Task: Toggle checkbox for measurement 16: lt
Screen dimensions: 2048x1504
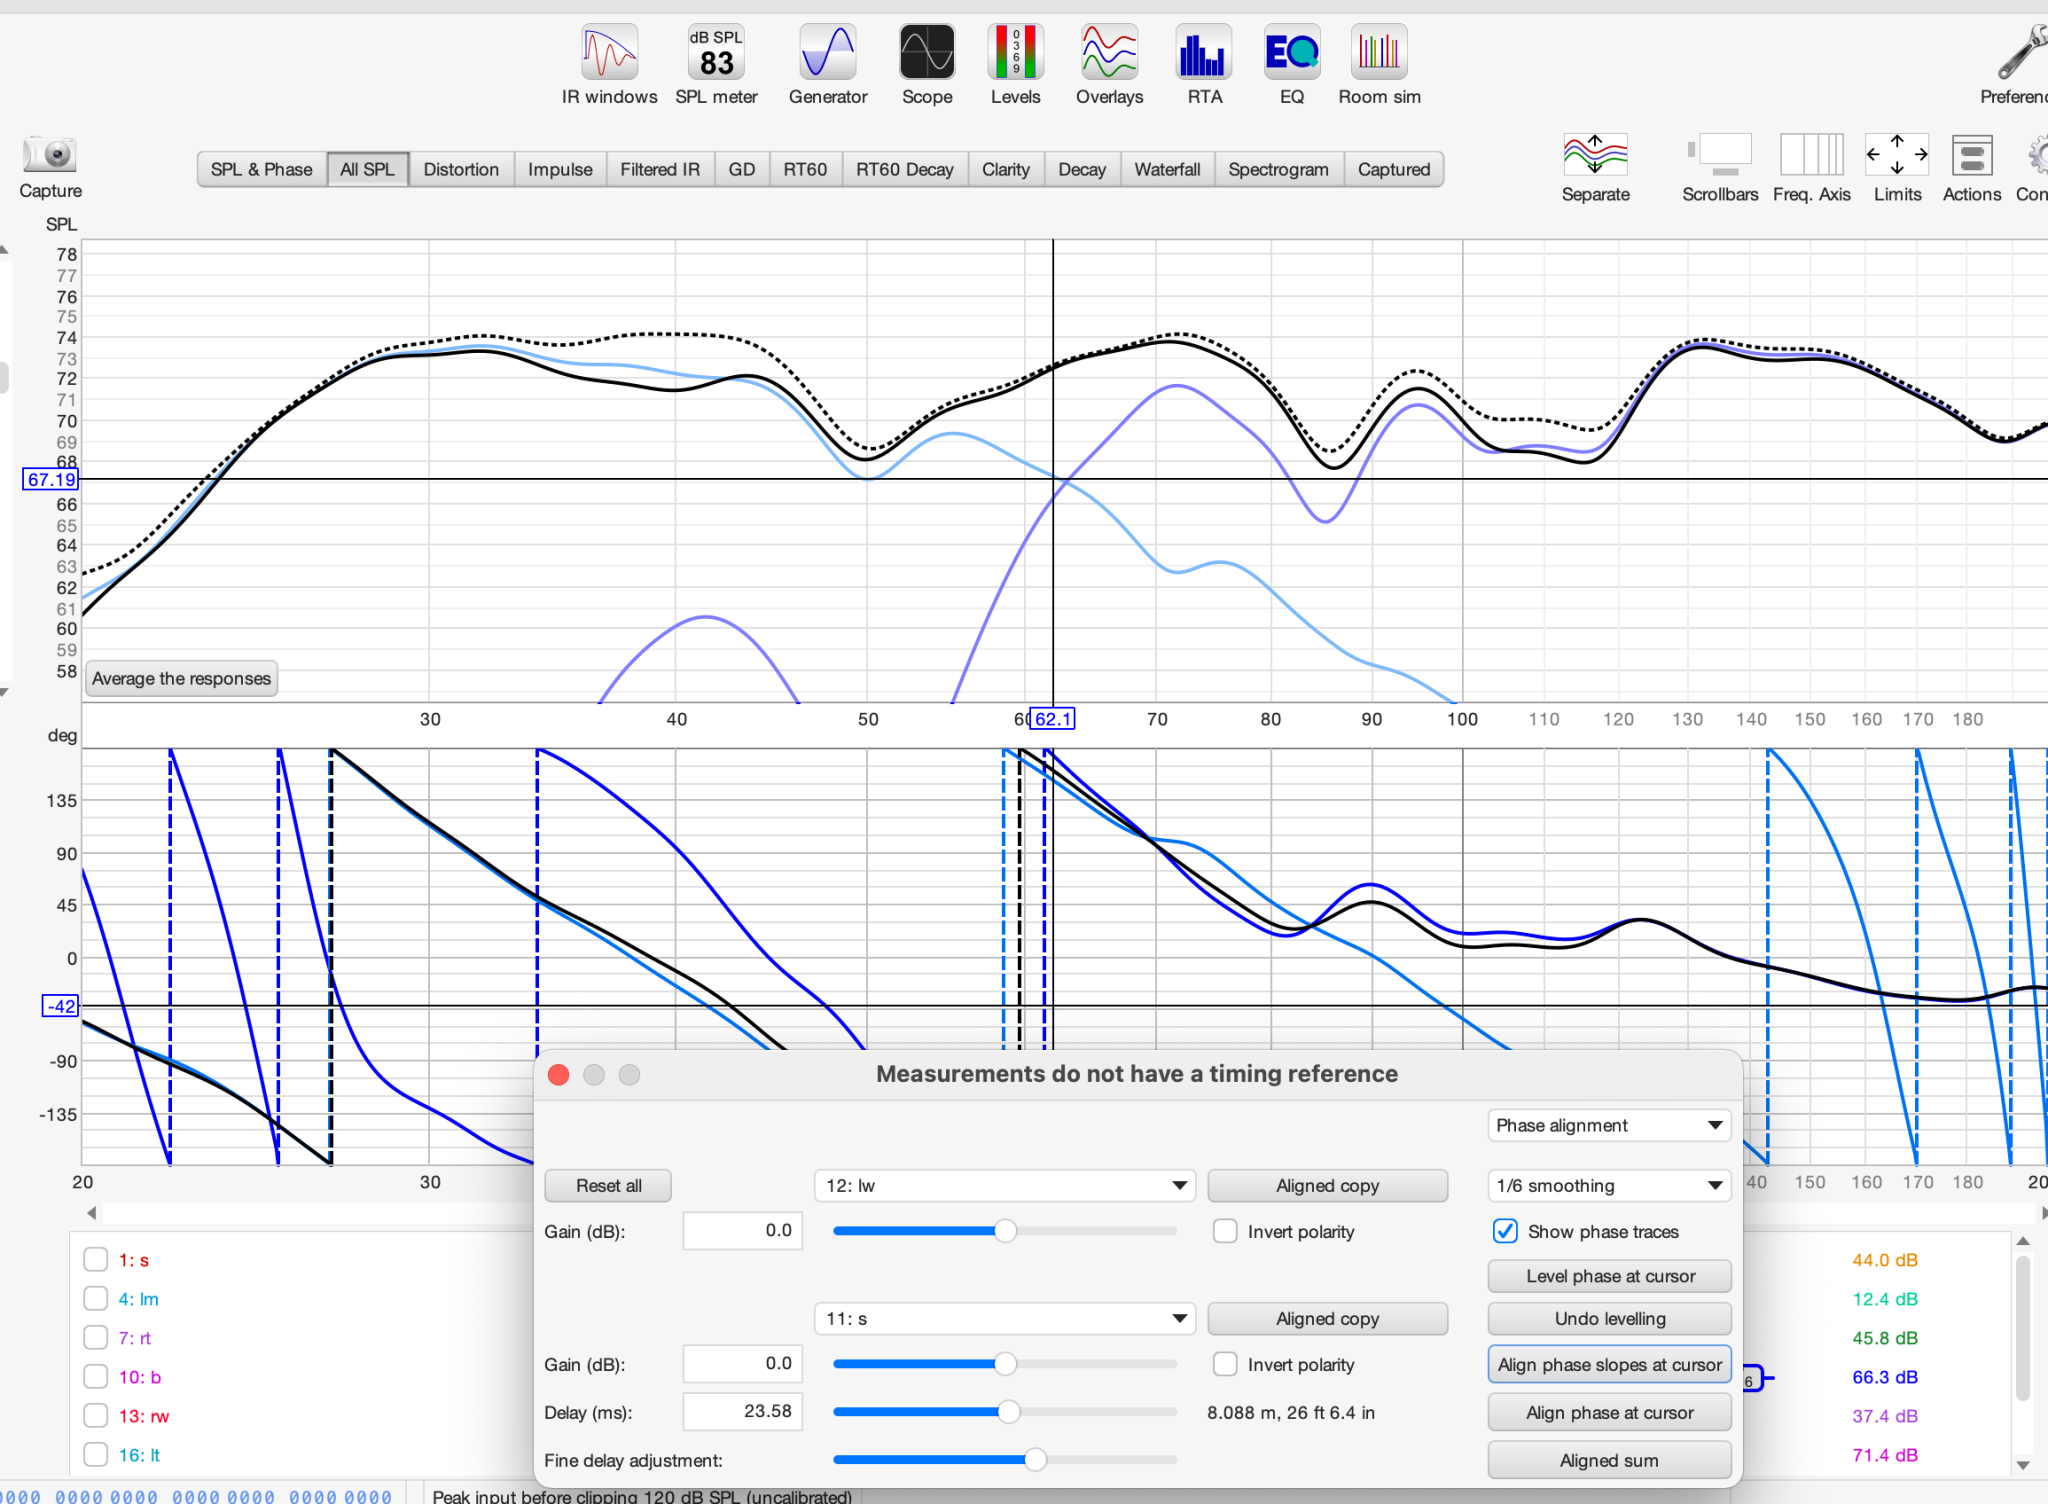Action: 95,1455
